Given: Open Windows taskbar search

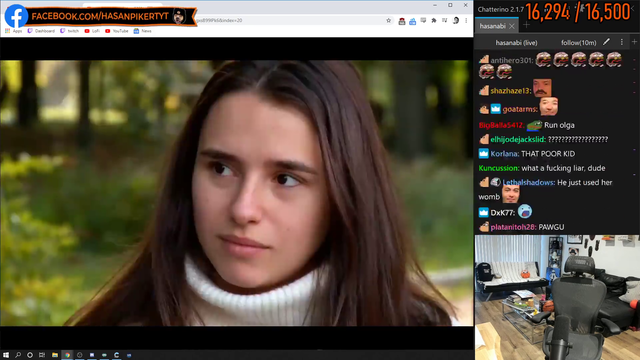Looking at the screenshot, I should (18, 355).
